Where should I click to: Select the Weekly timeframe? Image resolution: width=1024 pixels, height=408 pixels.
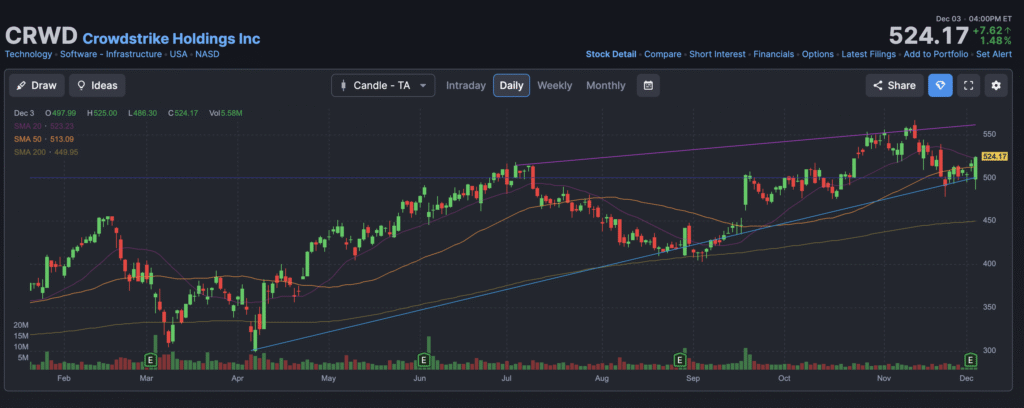click(554, 86)
